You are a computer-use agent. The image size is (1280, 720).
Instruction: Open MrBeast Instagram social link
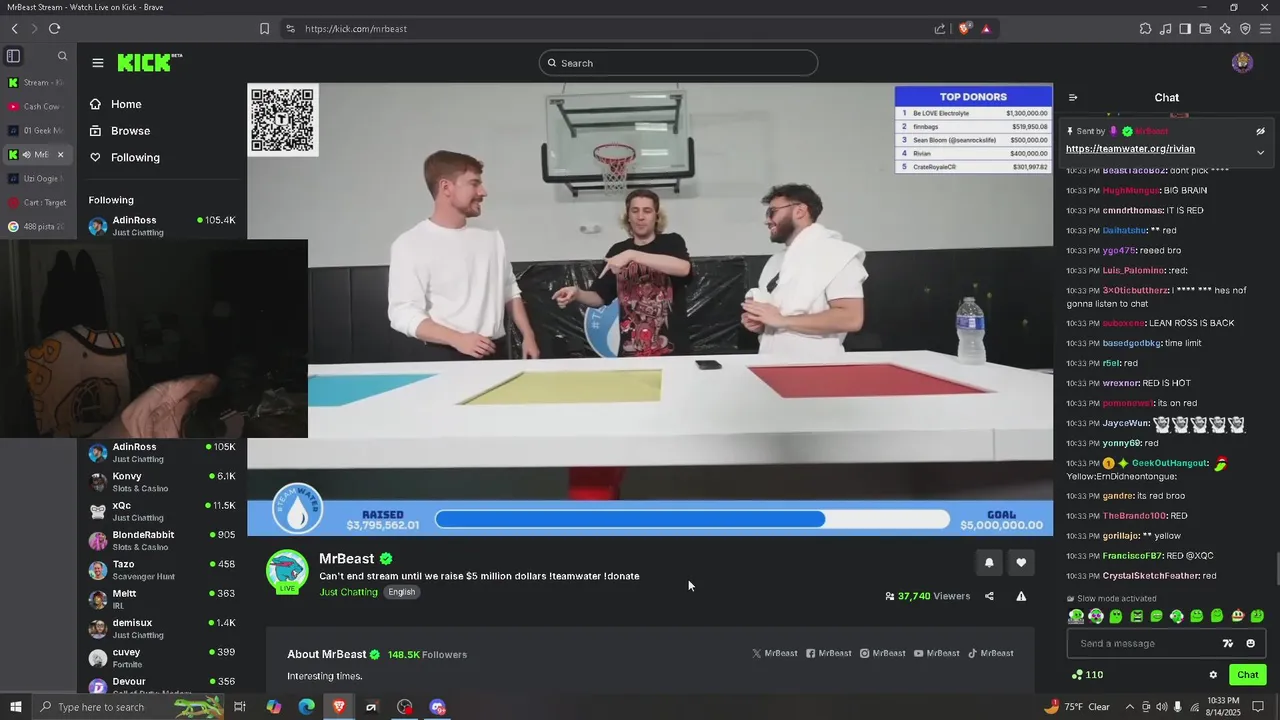883,653
